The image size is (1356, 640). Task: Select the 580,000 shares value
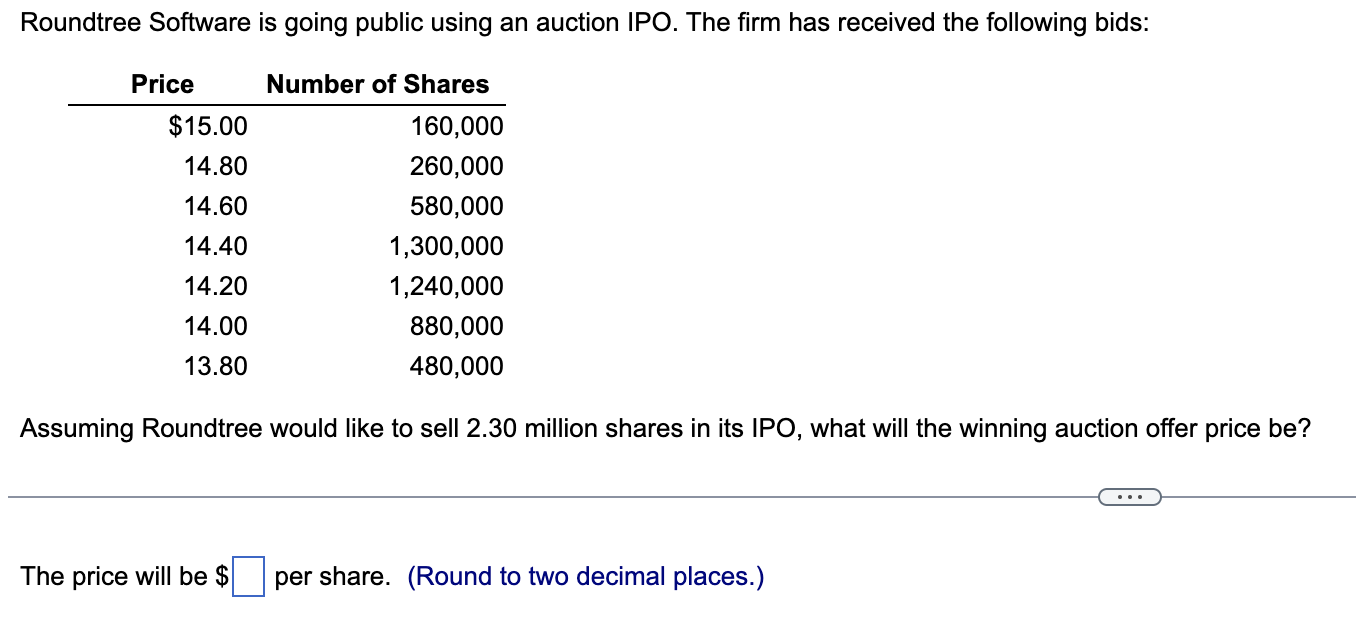click(x=457, y=206)
